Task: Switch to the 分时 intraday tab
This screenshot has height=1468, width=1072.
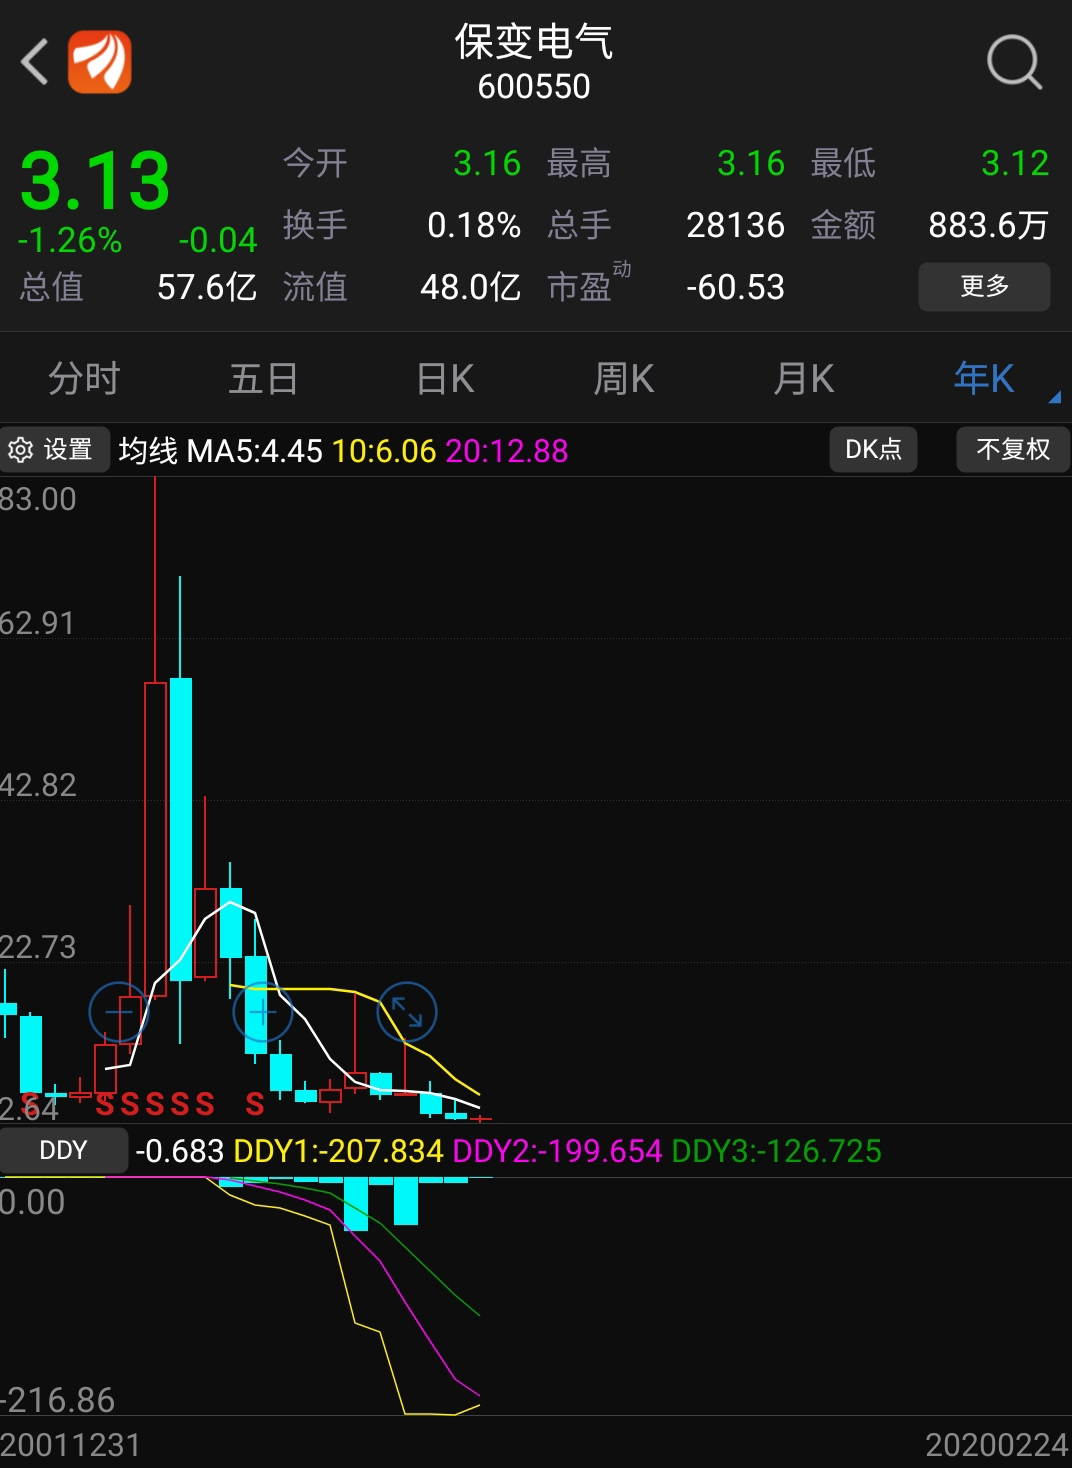Action: click(84, 378)
